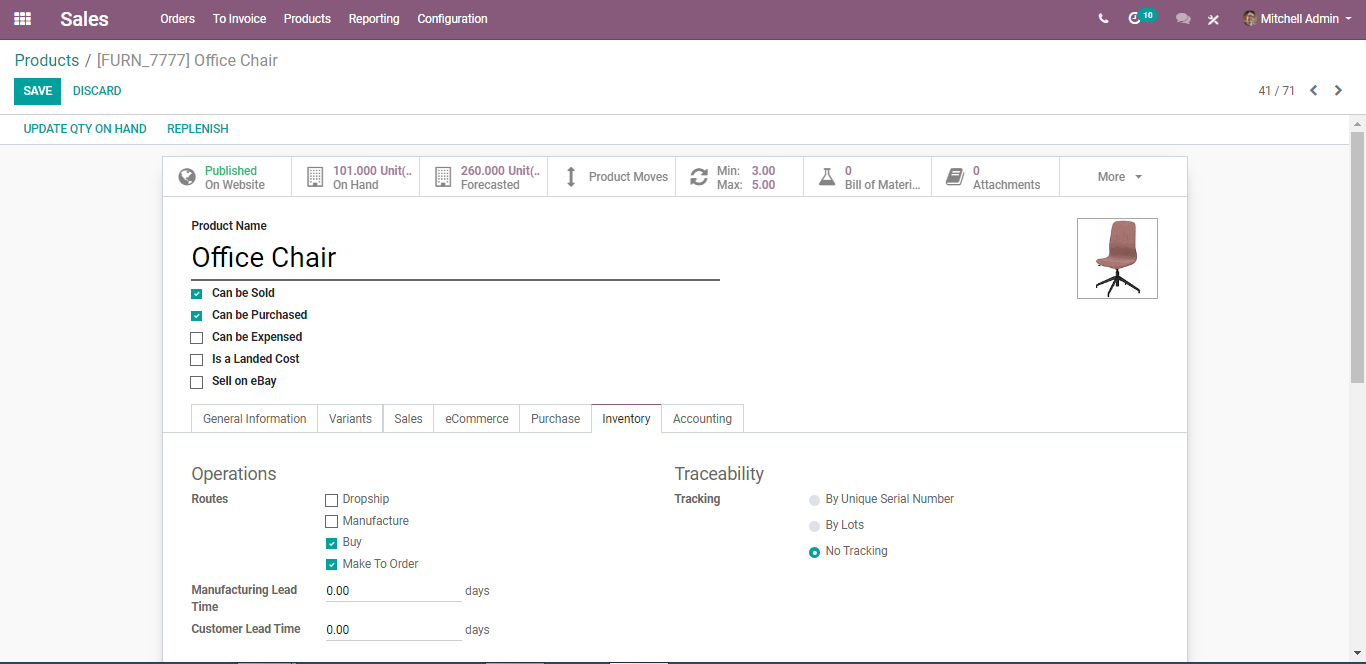Click the Published On Website globe button
The image size is (1366, 664).
228,177
